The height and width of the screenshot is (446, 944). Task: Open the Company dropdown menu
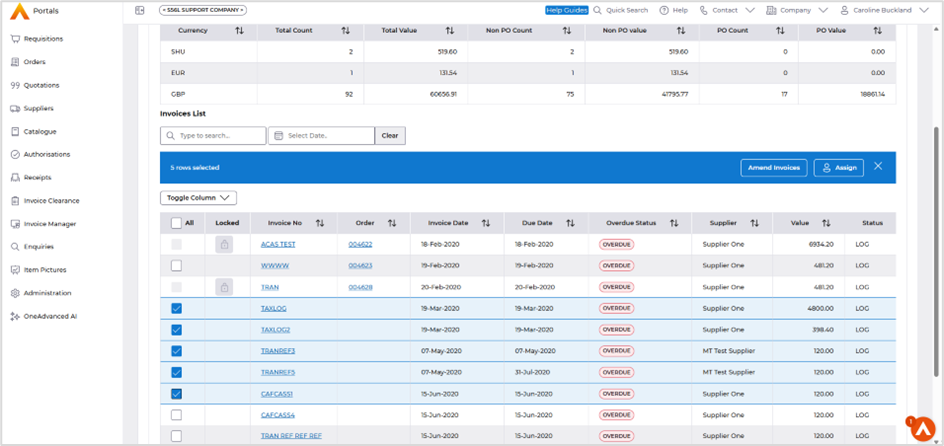pyautogui.click(x=797, y=10)
